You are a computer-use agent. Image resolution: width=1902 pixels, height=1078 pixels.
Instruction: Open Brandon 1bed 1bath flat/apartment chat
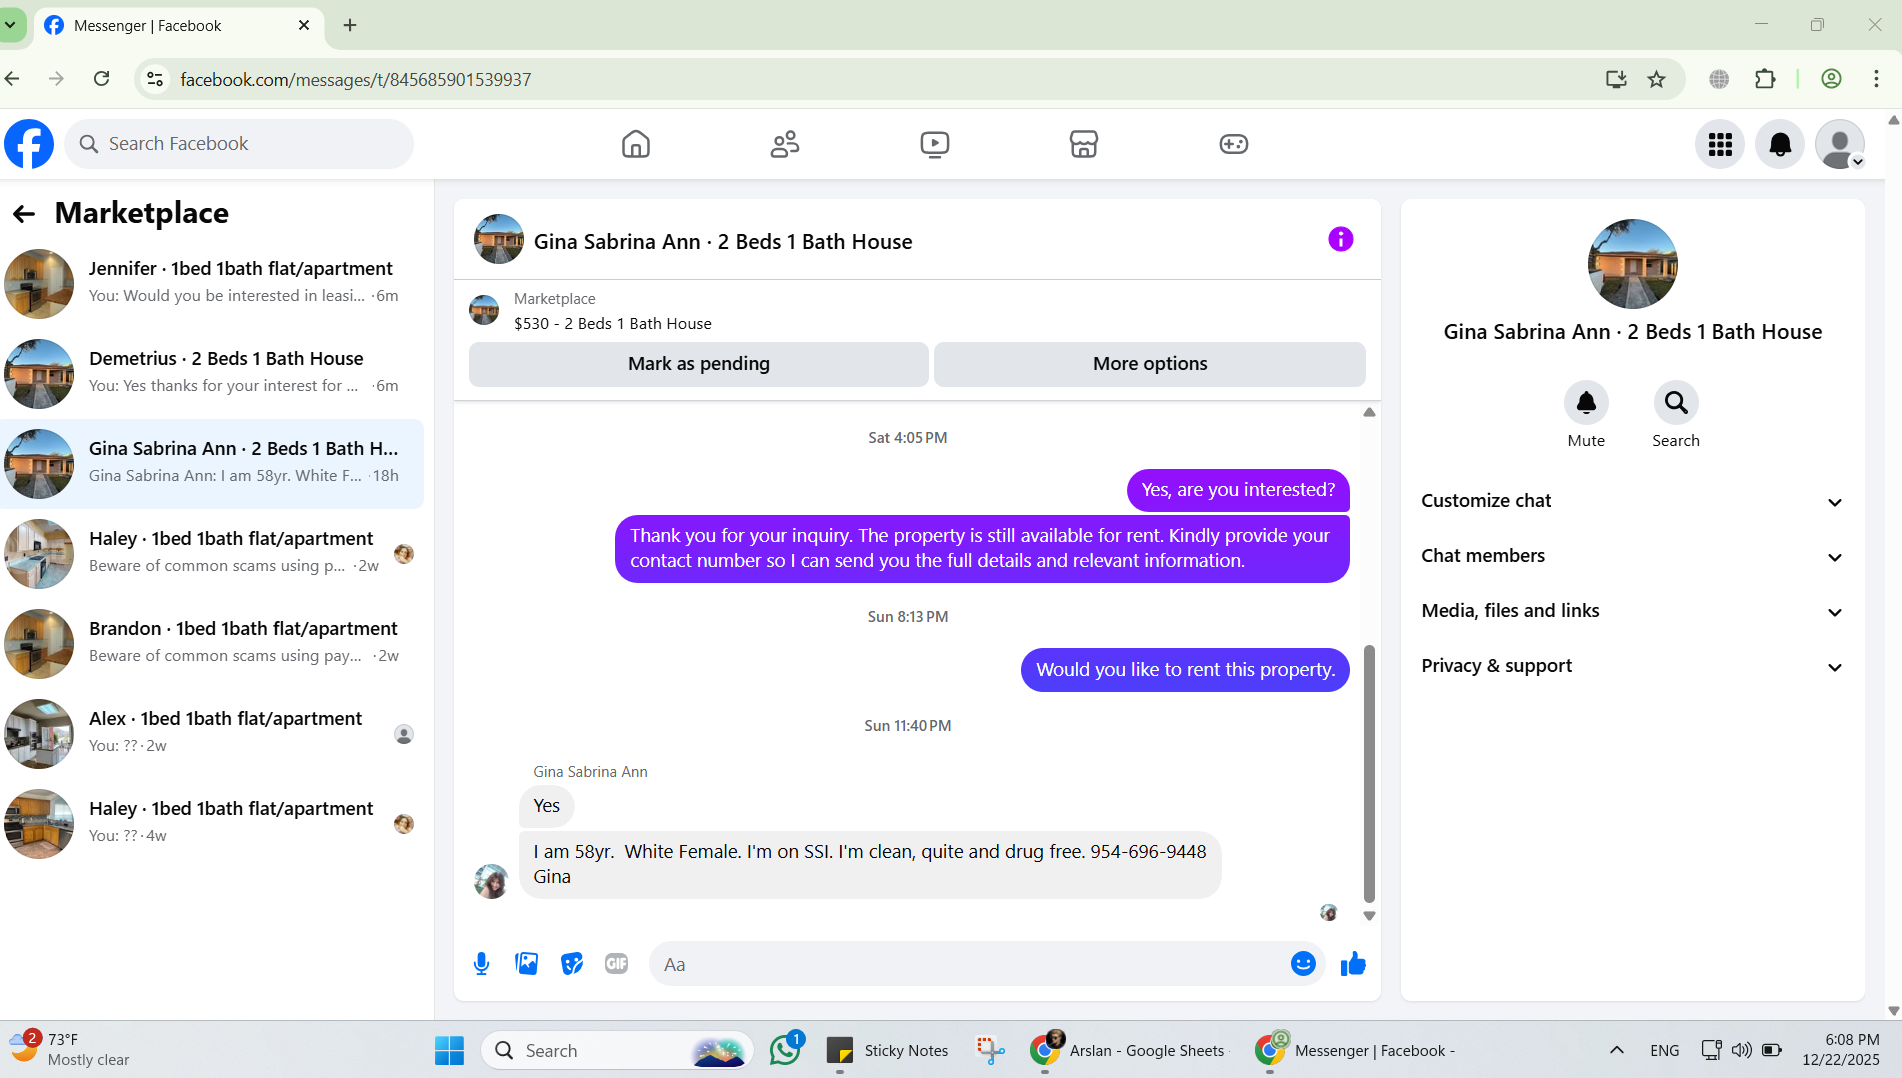click(212, 643)
